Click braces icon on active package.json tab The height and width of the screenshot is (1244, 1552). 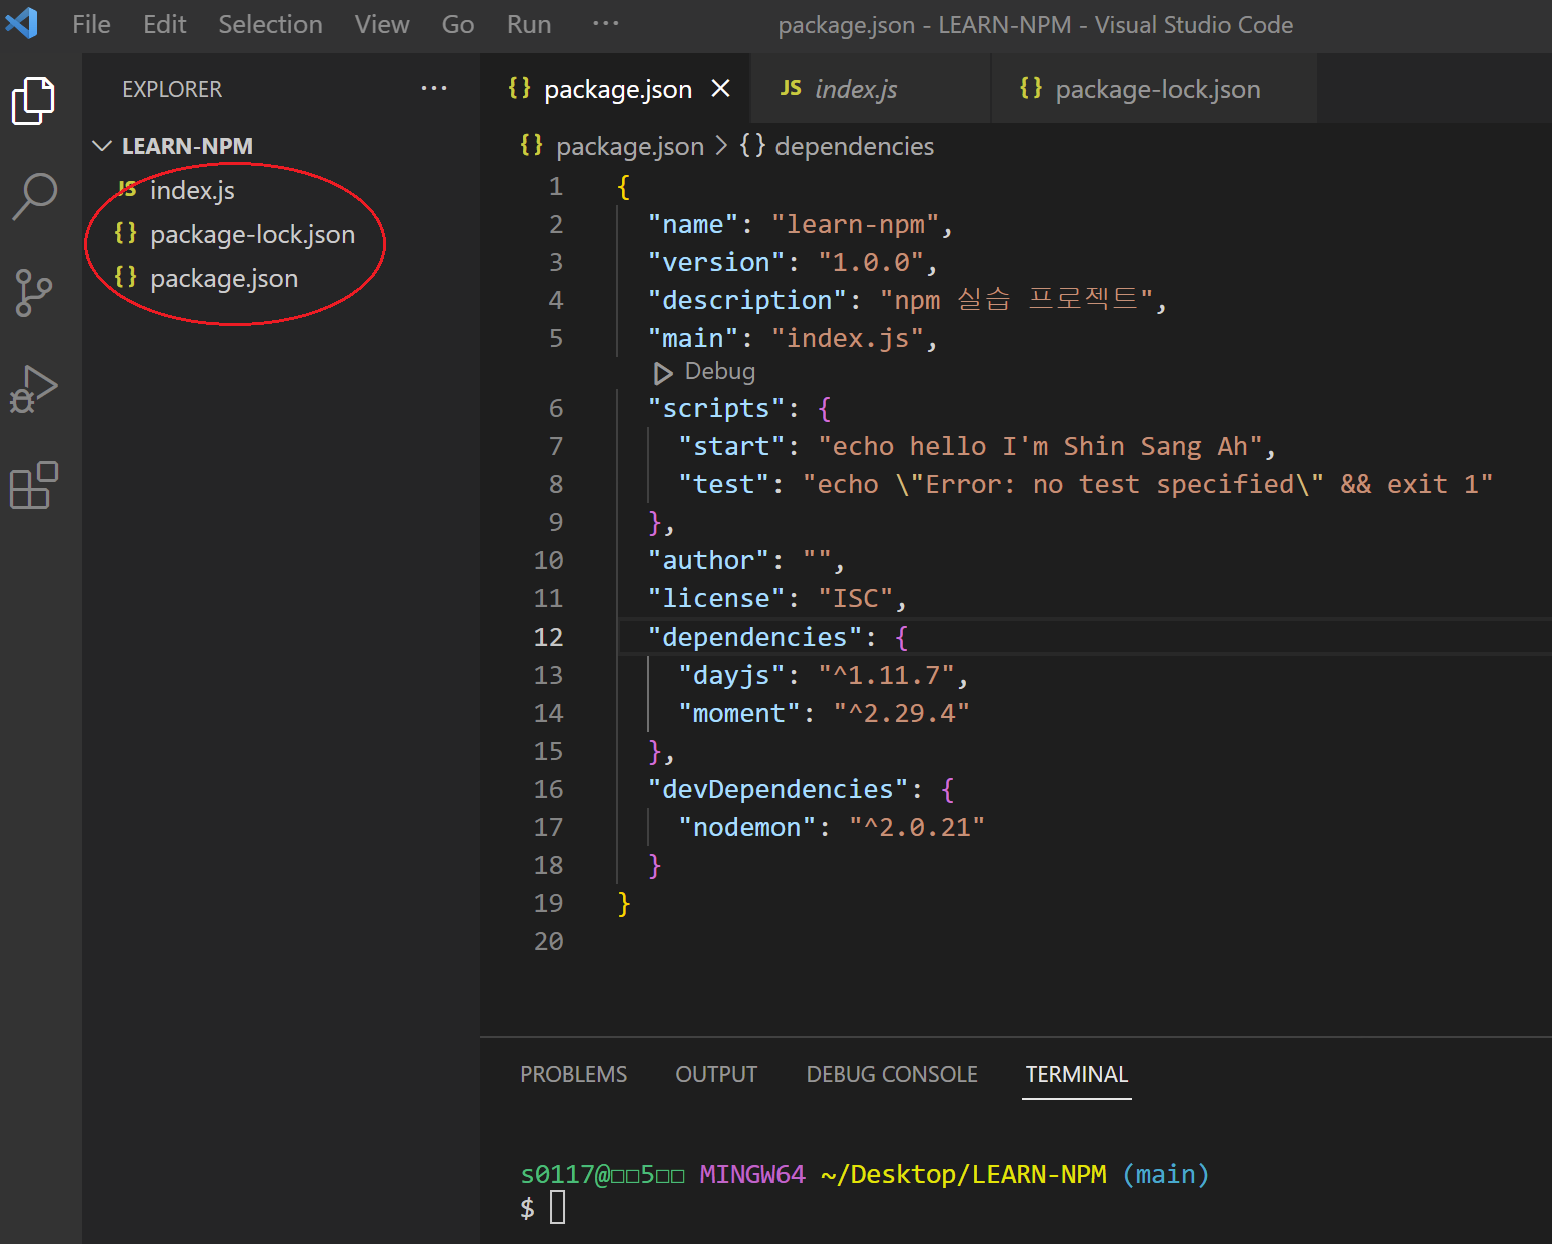coord(520,88)
